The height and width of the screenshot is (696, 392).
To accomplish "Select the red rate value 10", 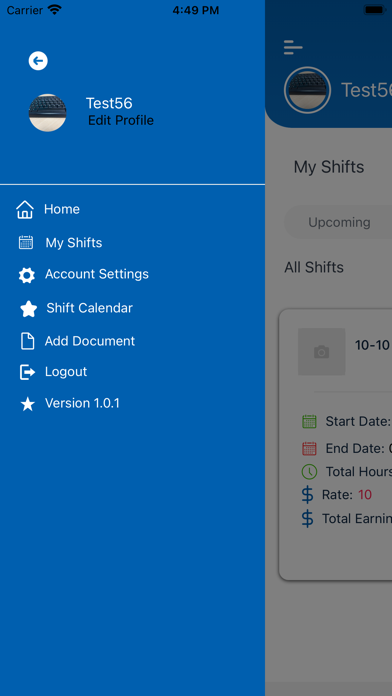I will coord(365,494).
